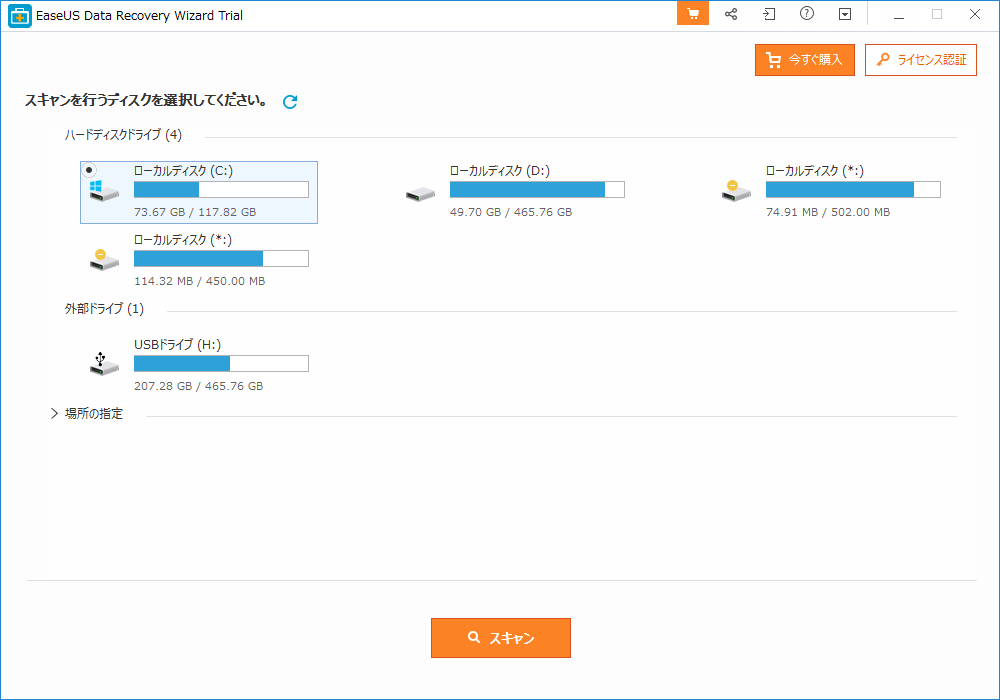Click the import scan session icon

pos(769,14)
